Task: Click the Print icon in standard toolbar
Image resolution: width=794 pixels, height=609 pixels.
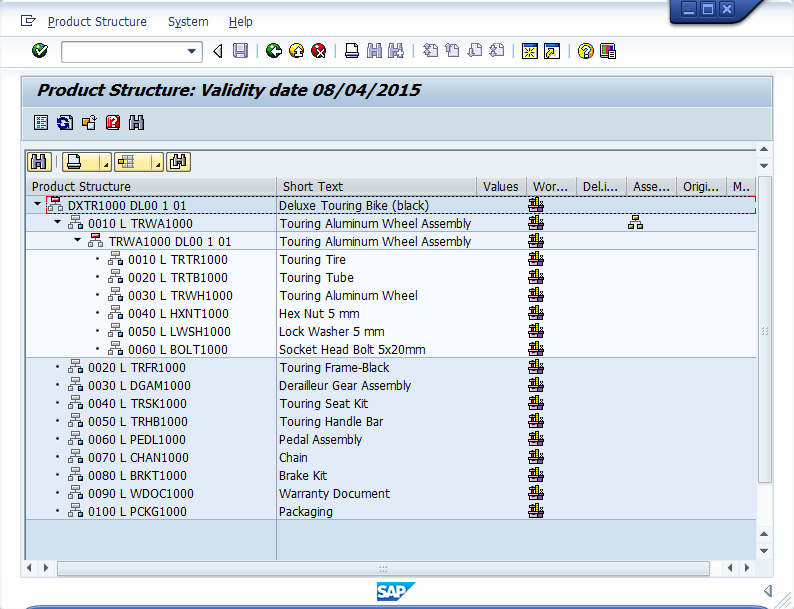Action: coord(351,51)
